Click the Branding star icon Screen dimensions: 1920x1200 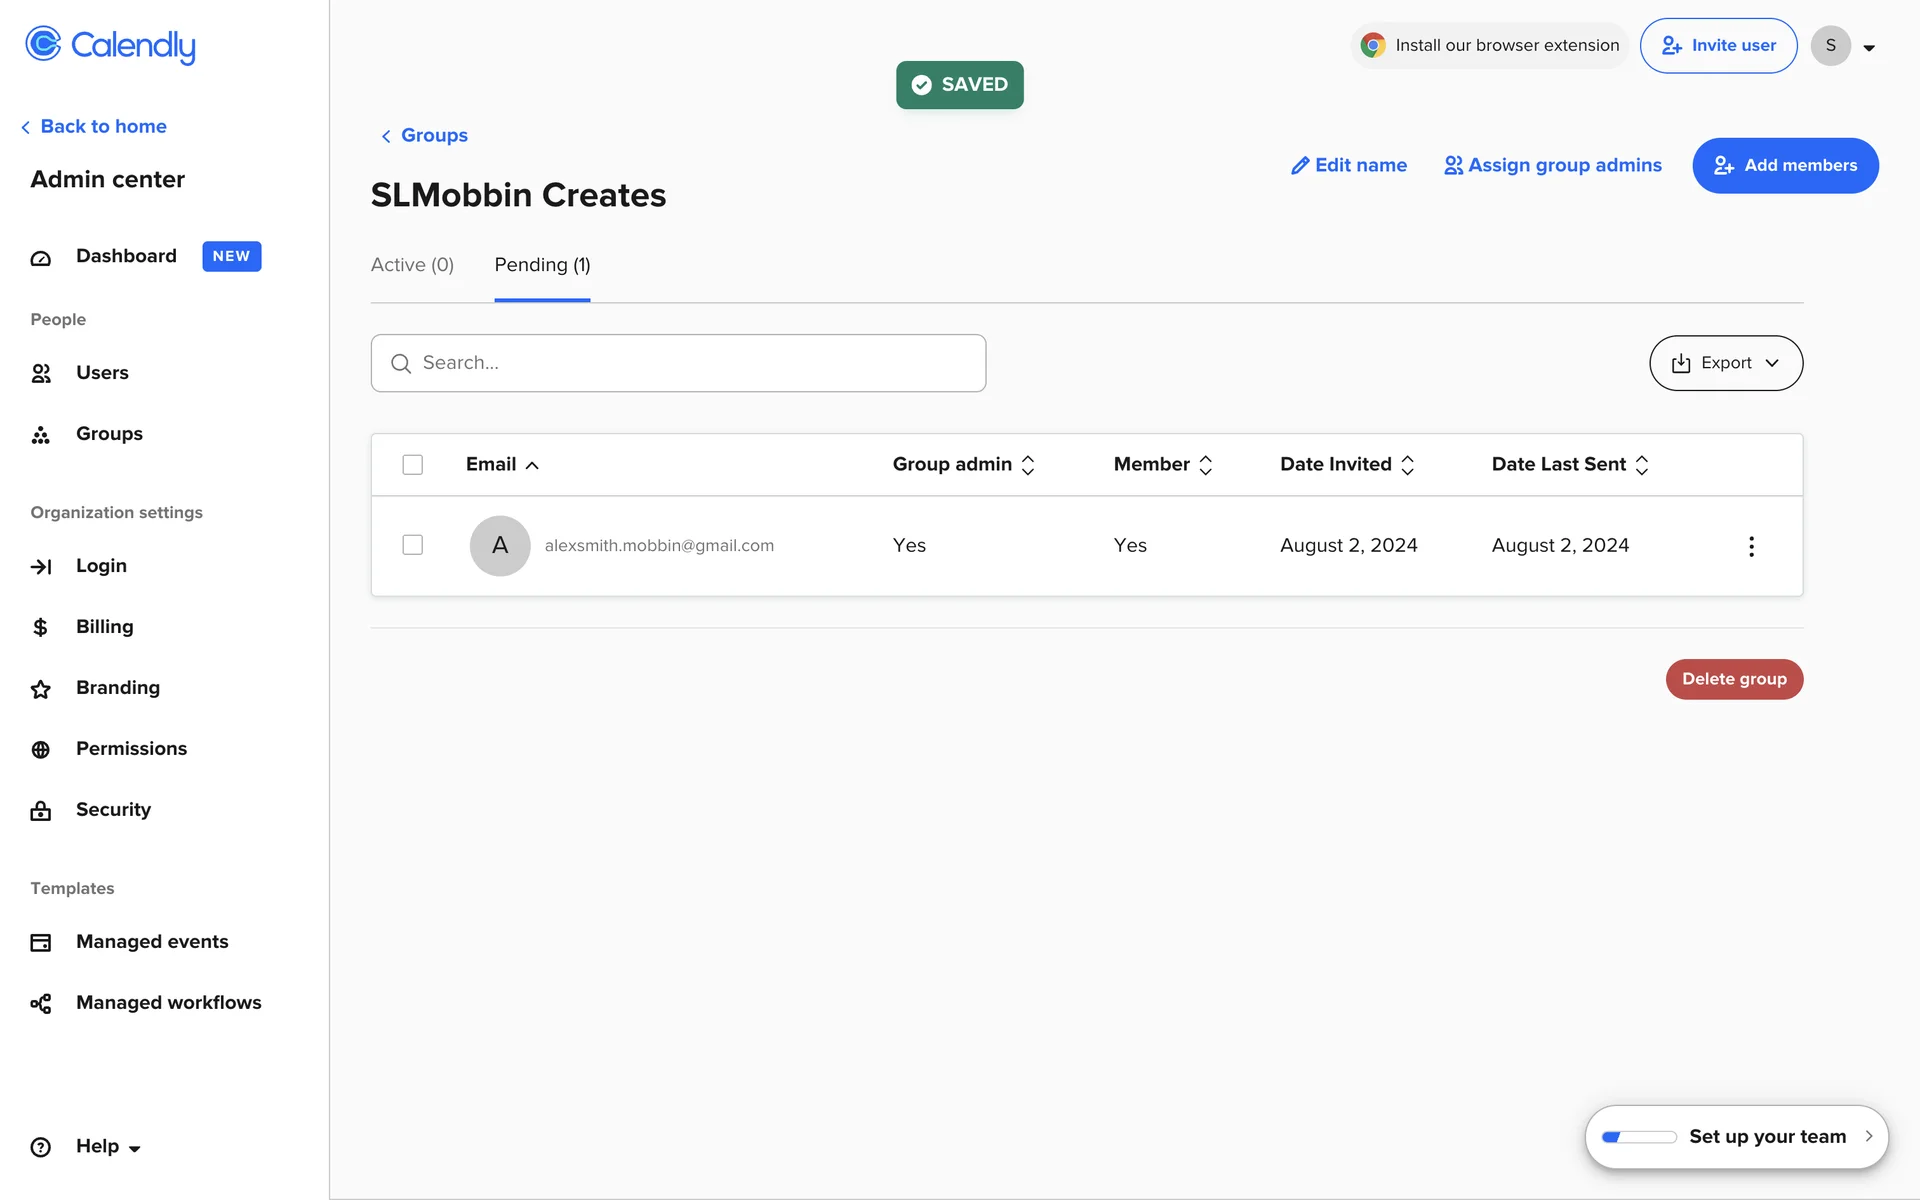[x=41, y=689]
